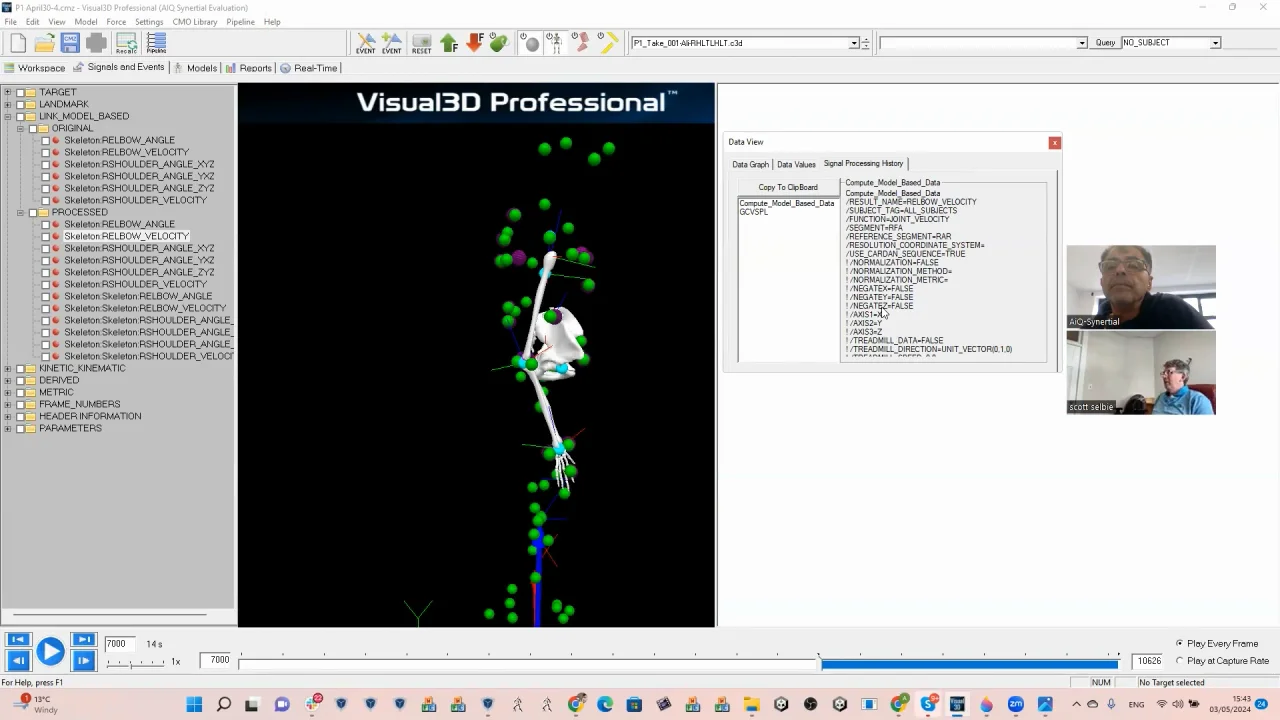Open Windows Start menu
1280x720 pixels.
coord(194,705)
